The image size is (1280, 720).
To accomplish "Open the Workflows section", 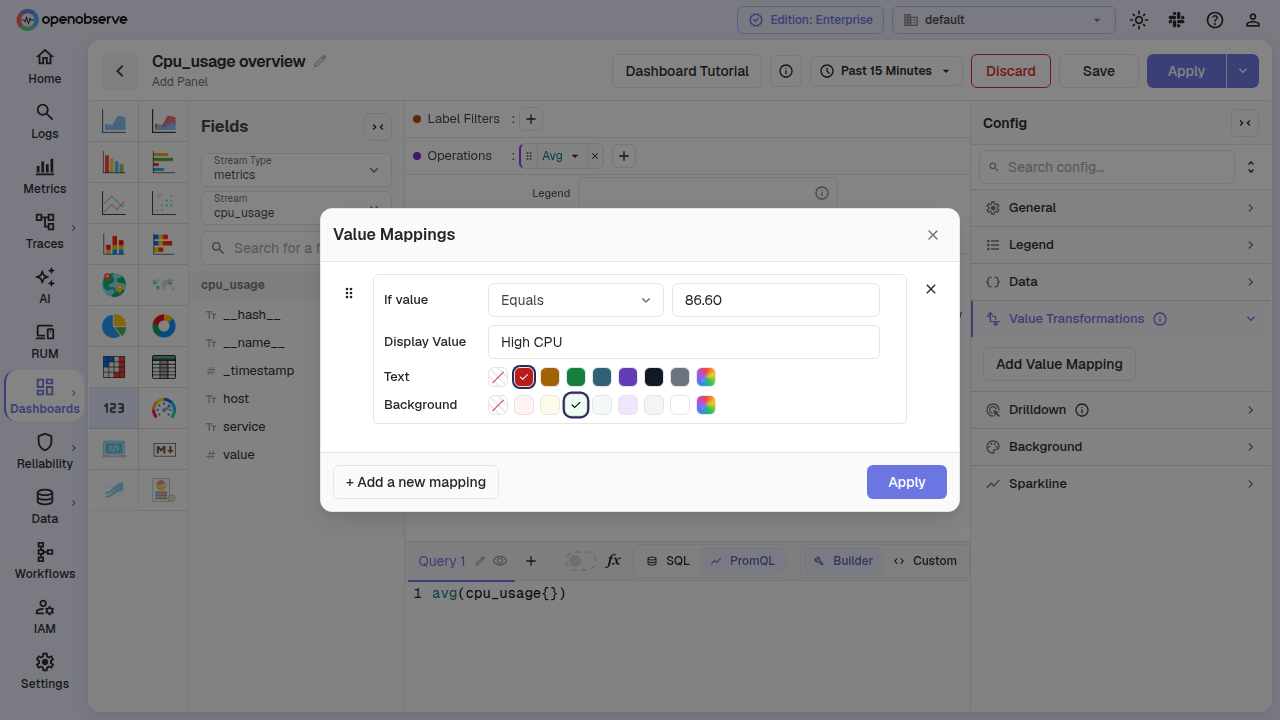I will (x=45, y=561).
